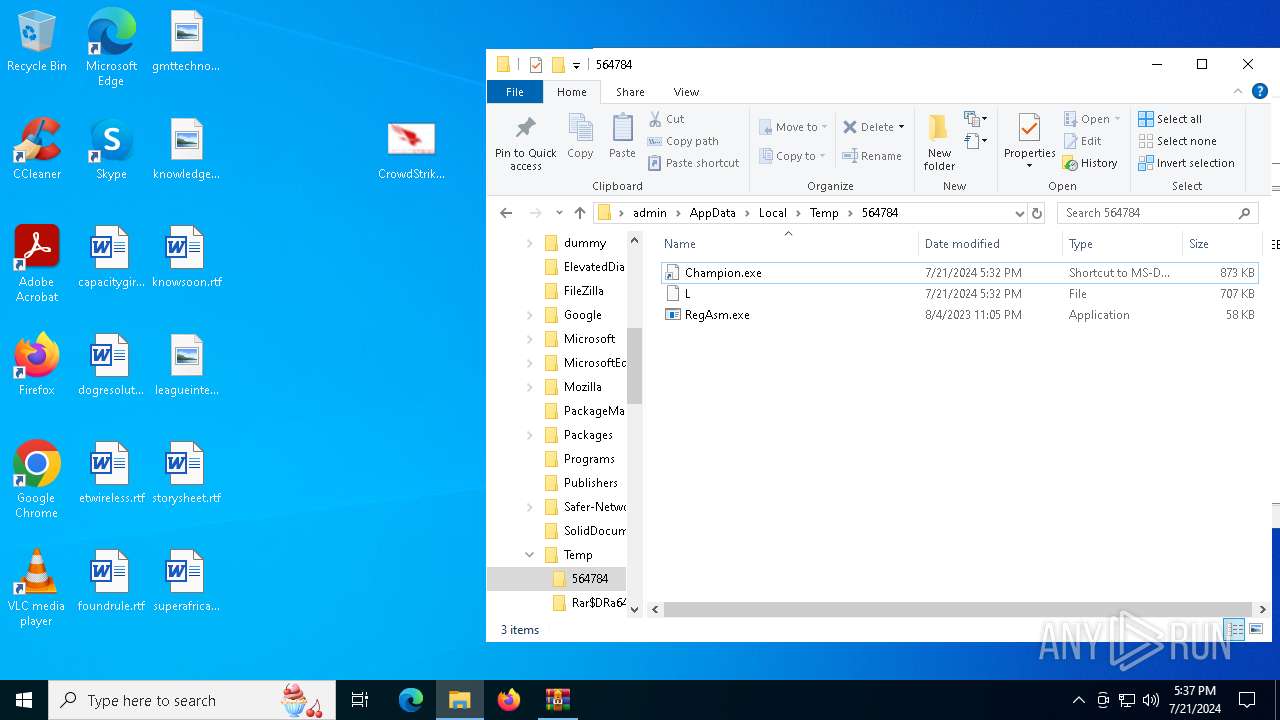Viewport: 1280px width, 720px height.
Task: Click Edit in ribbon
Action: pyautogui.click(x=1082, y=141)
